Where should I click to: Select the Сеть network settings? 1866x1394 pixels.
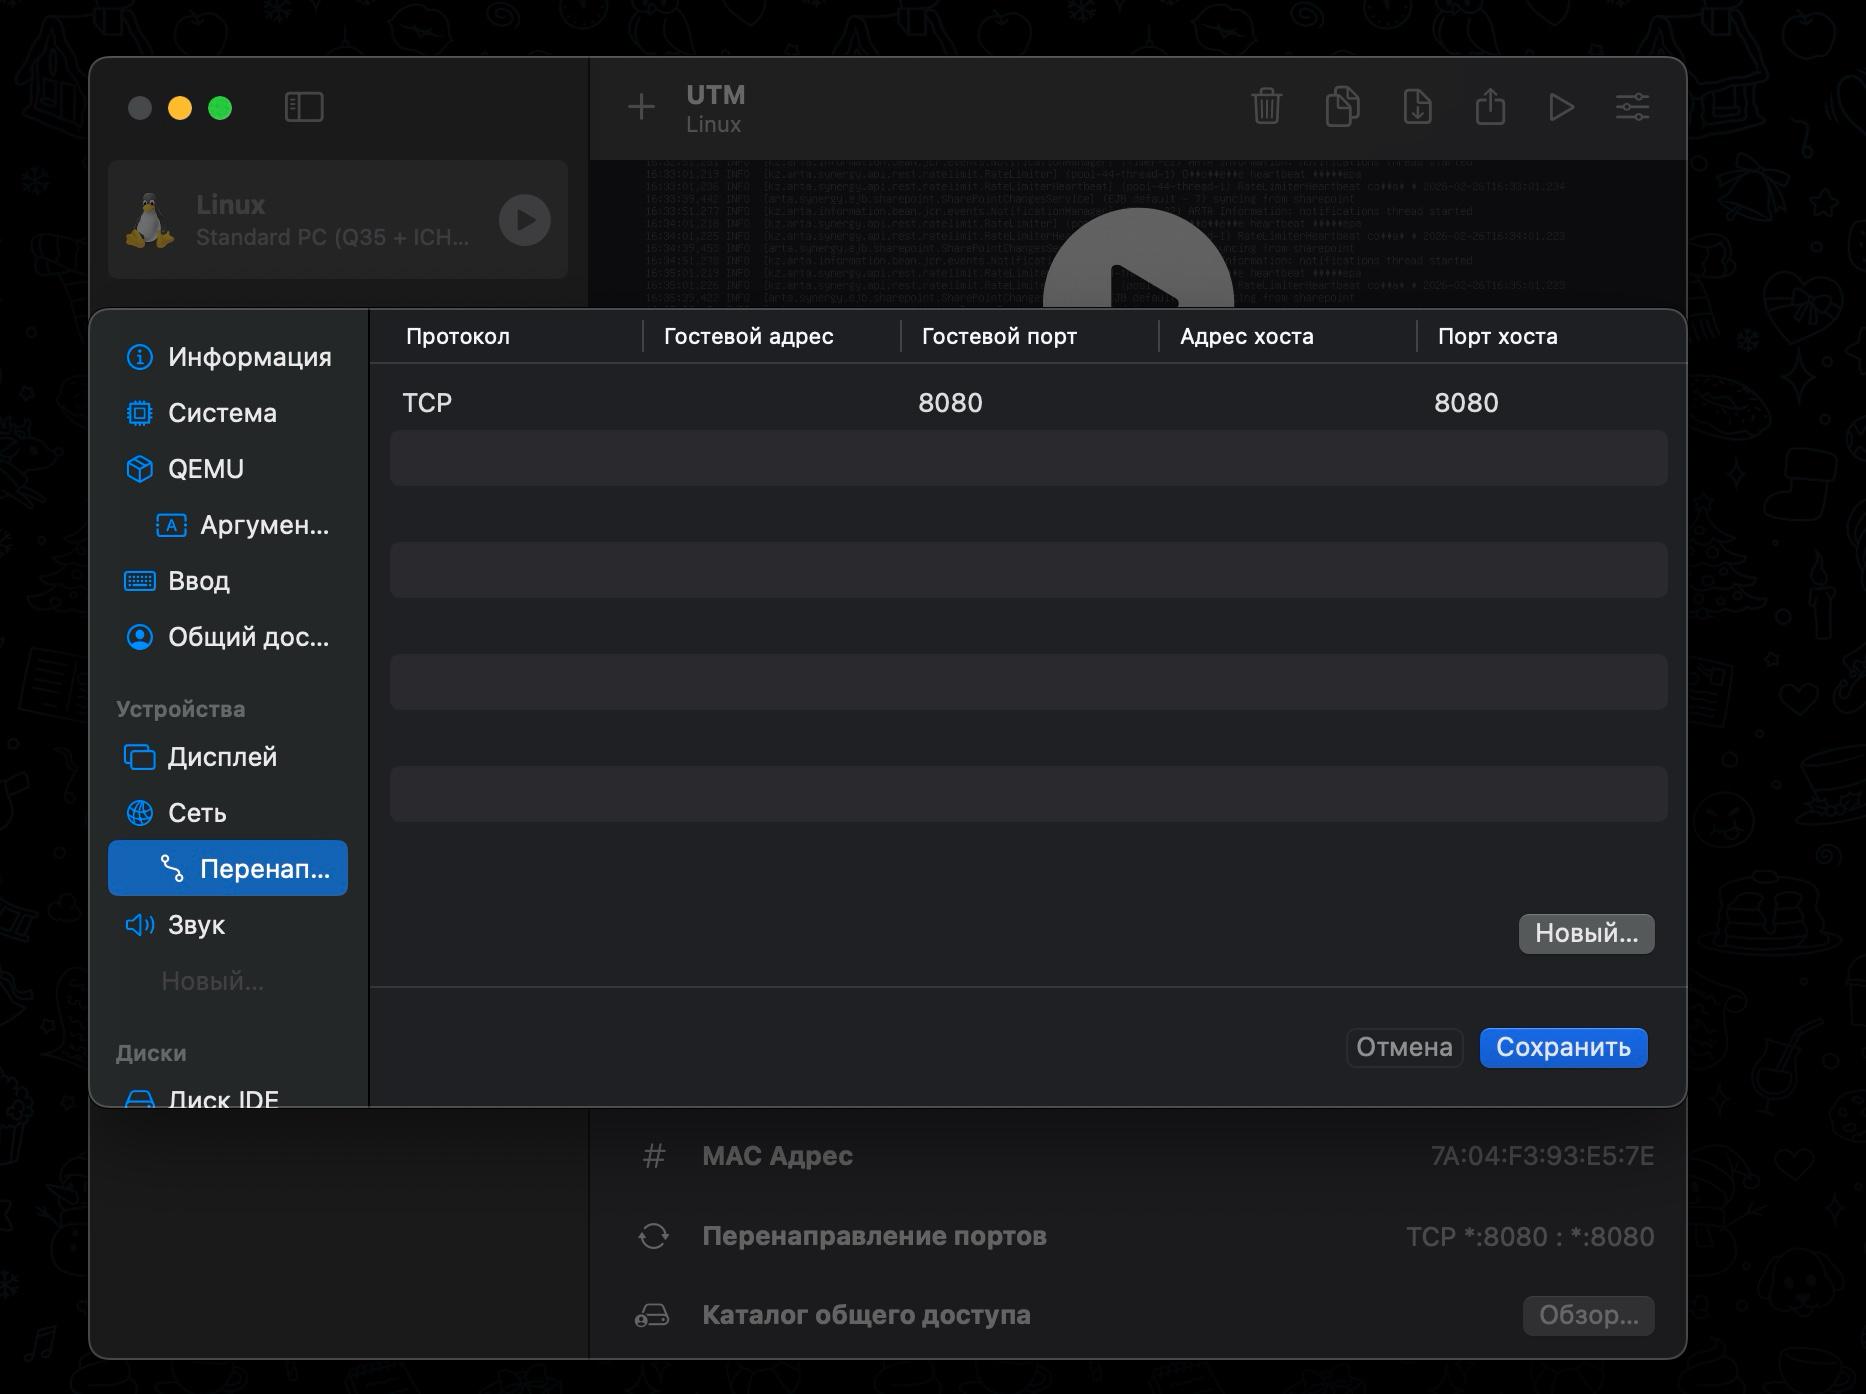tap(197, 813)
